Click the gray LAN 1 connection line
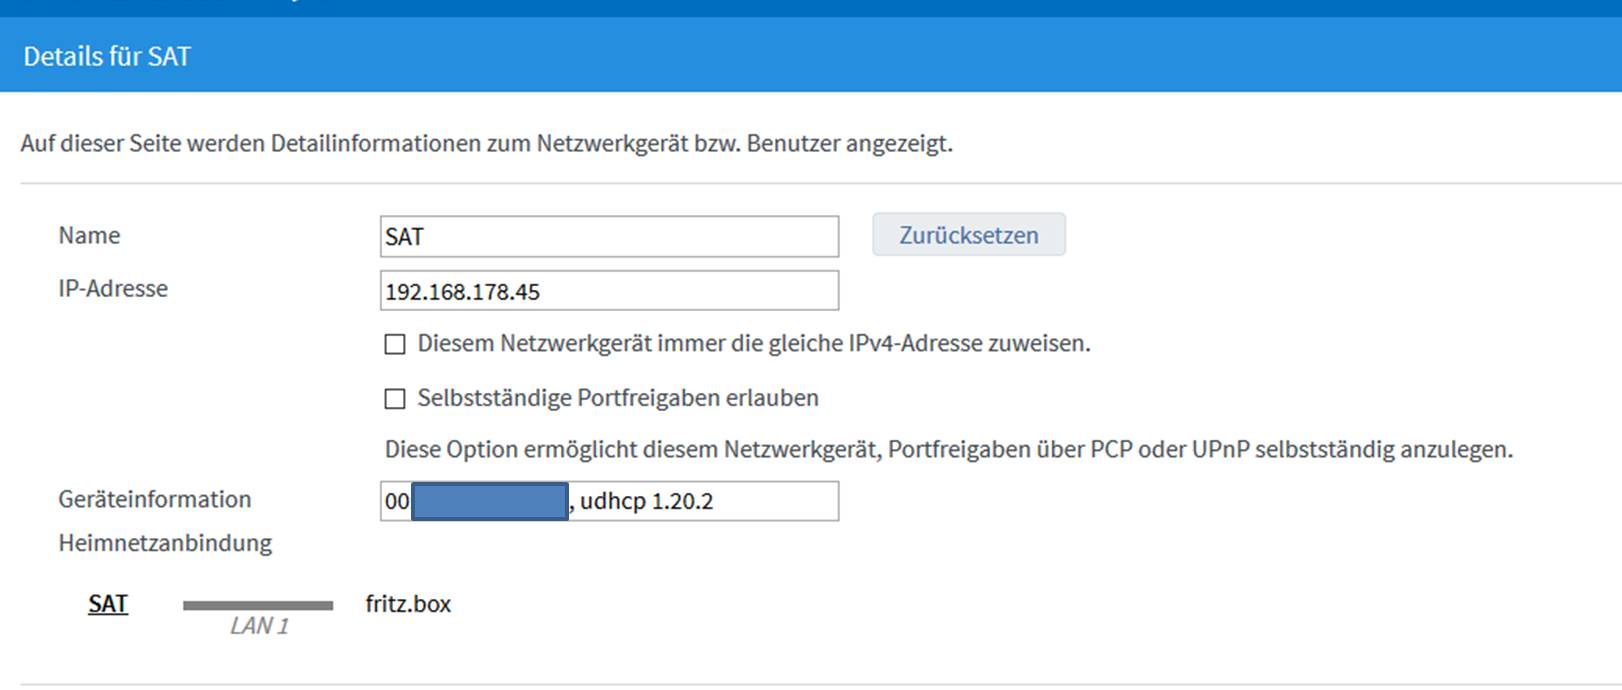1622x690 pixels. click(x=258, y=605)
